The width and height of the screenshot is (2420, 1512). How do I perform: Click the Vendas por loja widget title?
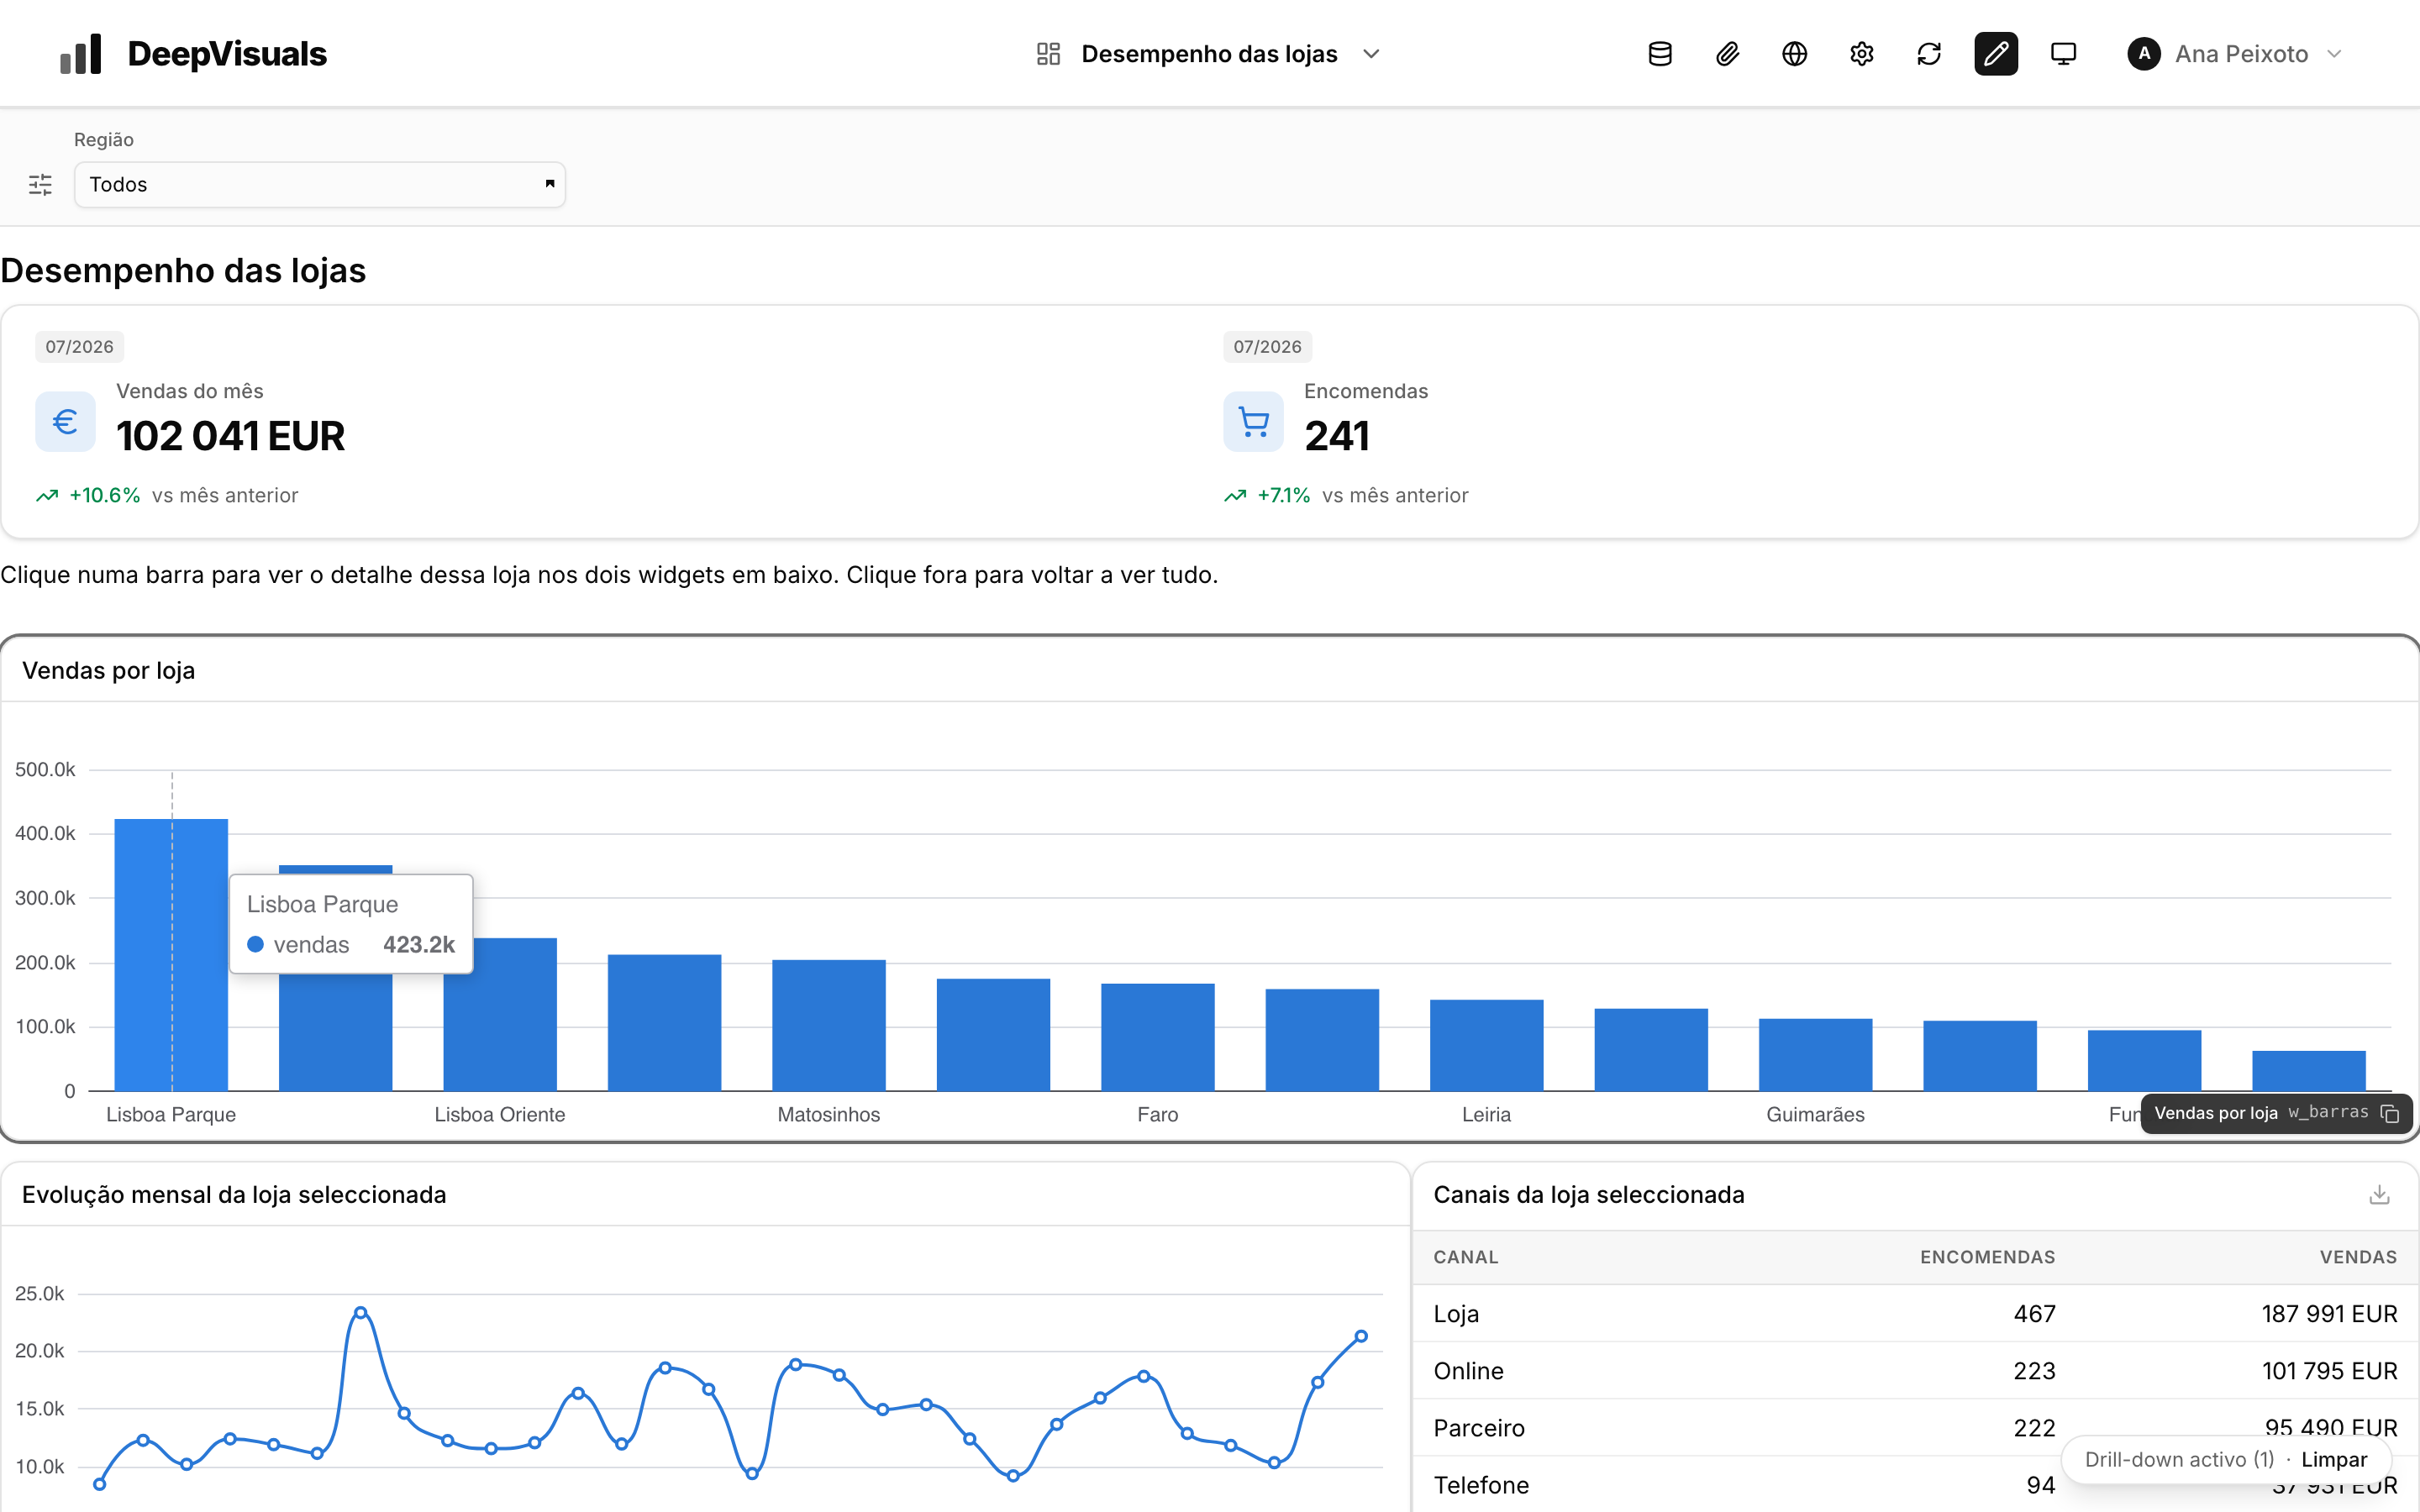click(108, 671)
